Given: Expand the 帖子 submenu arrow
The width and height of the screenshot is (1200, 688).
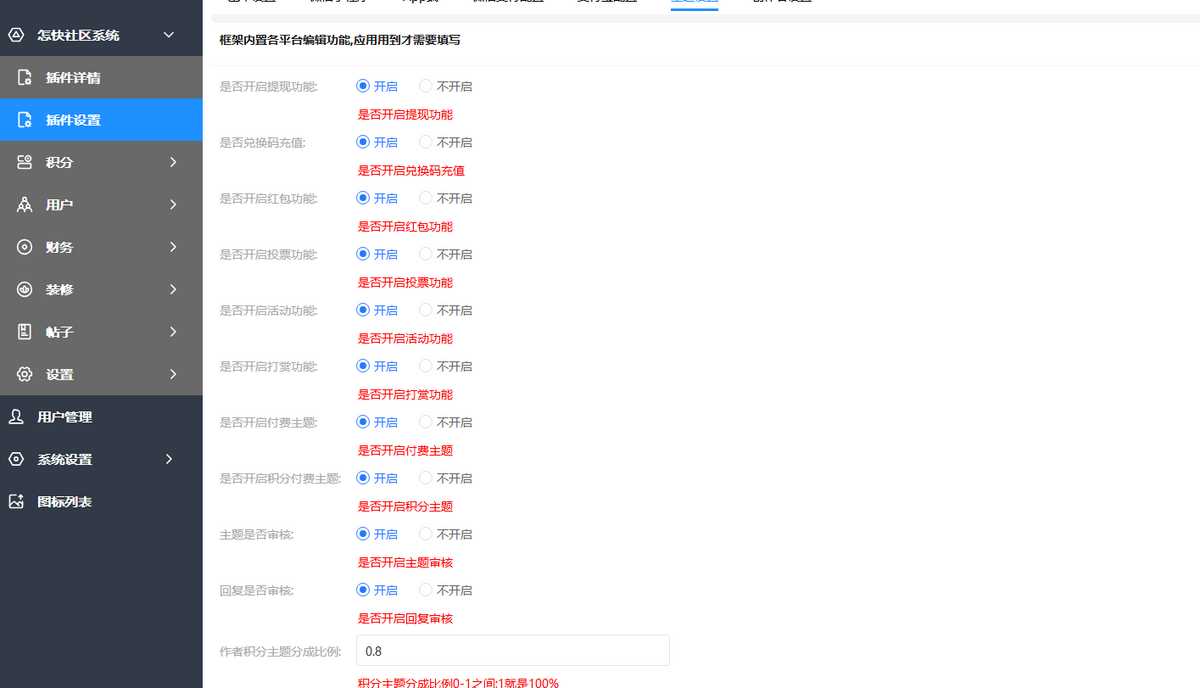Looking at the screenshot, I should [173, 332].
